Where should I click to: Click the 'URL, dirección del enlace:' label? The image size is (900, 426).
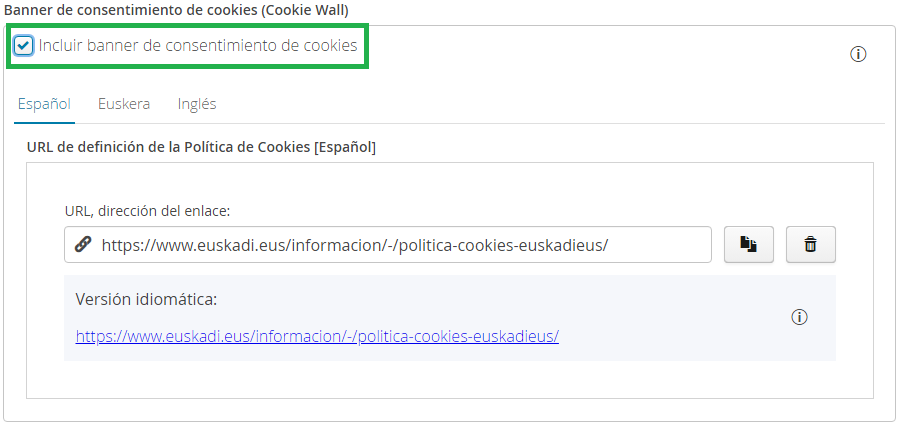pyautogui.click(x=148, y=210)
